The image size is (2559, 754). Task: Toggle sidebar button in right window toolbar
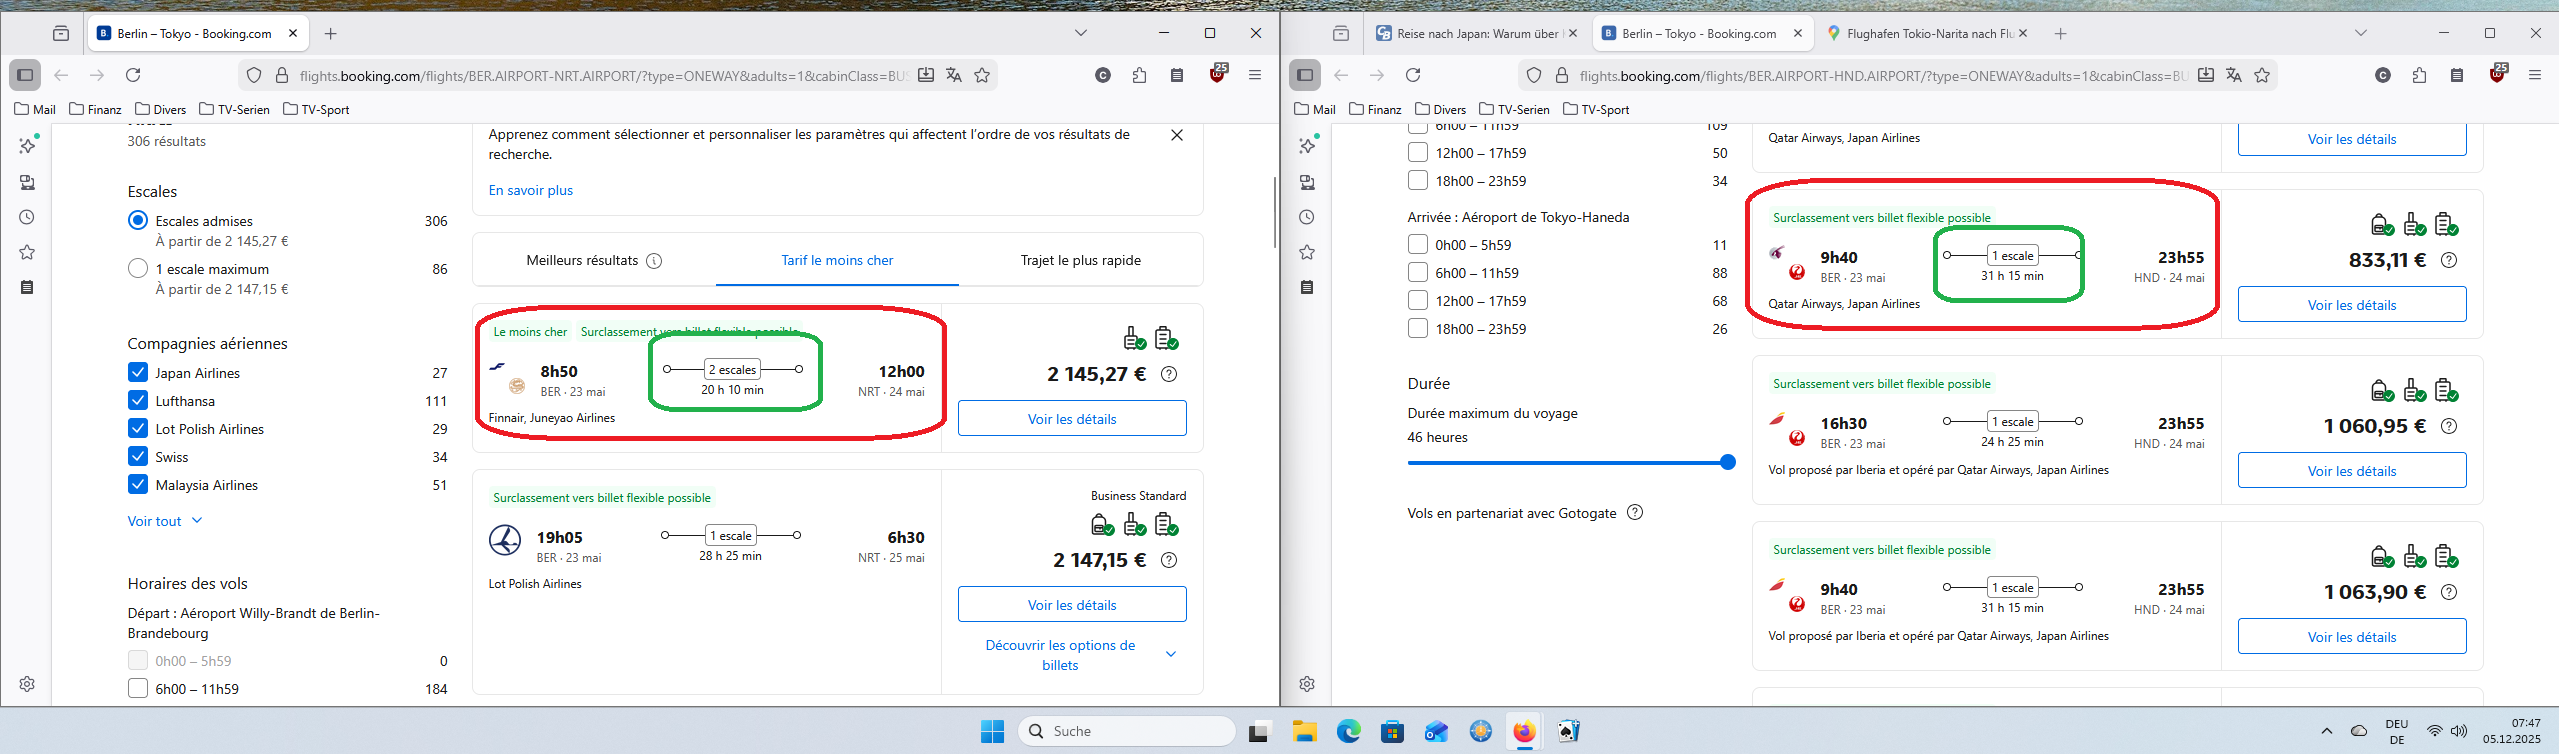tap(1305, 75)
